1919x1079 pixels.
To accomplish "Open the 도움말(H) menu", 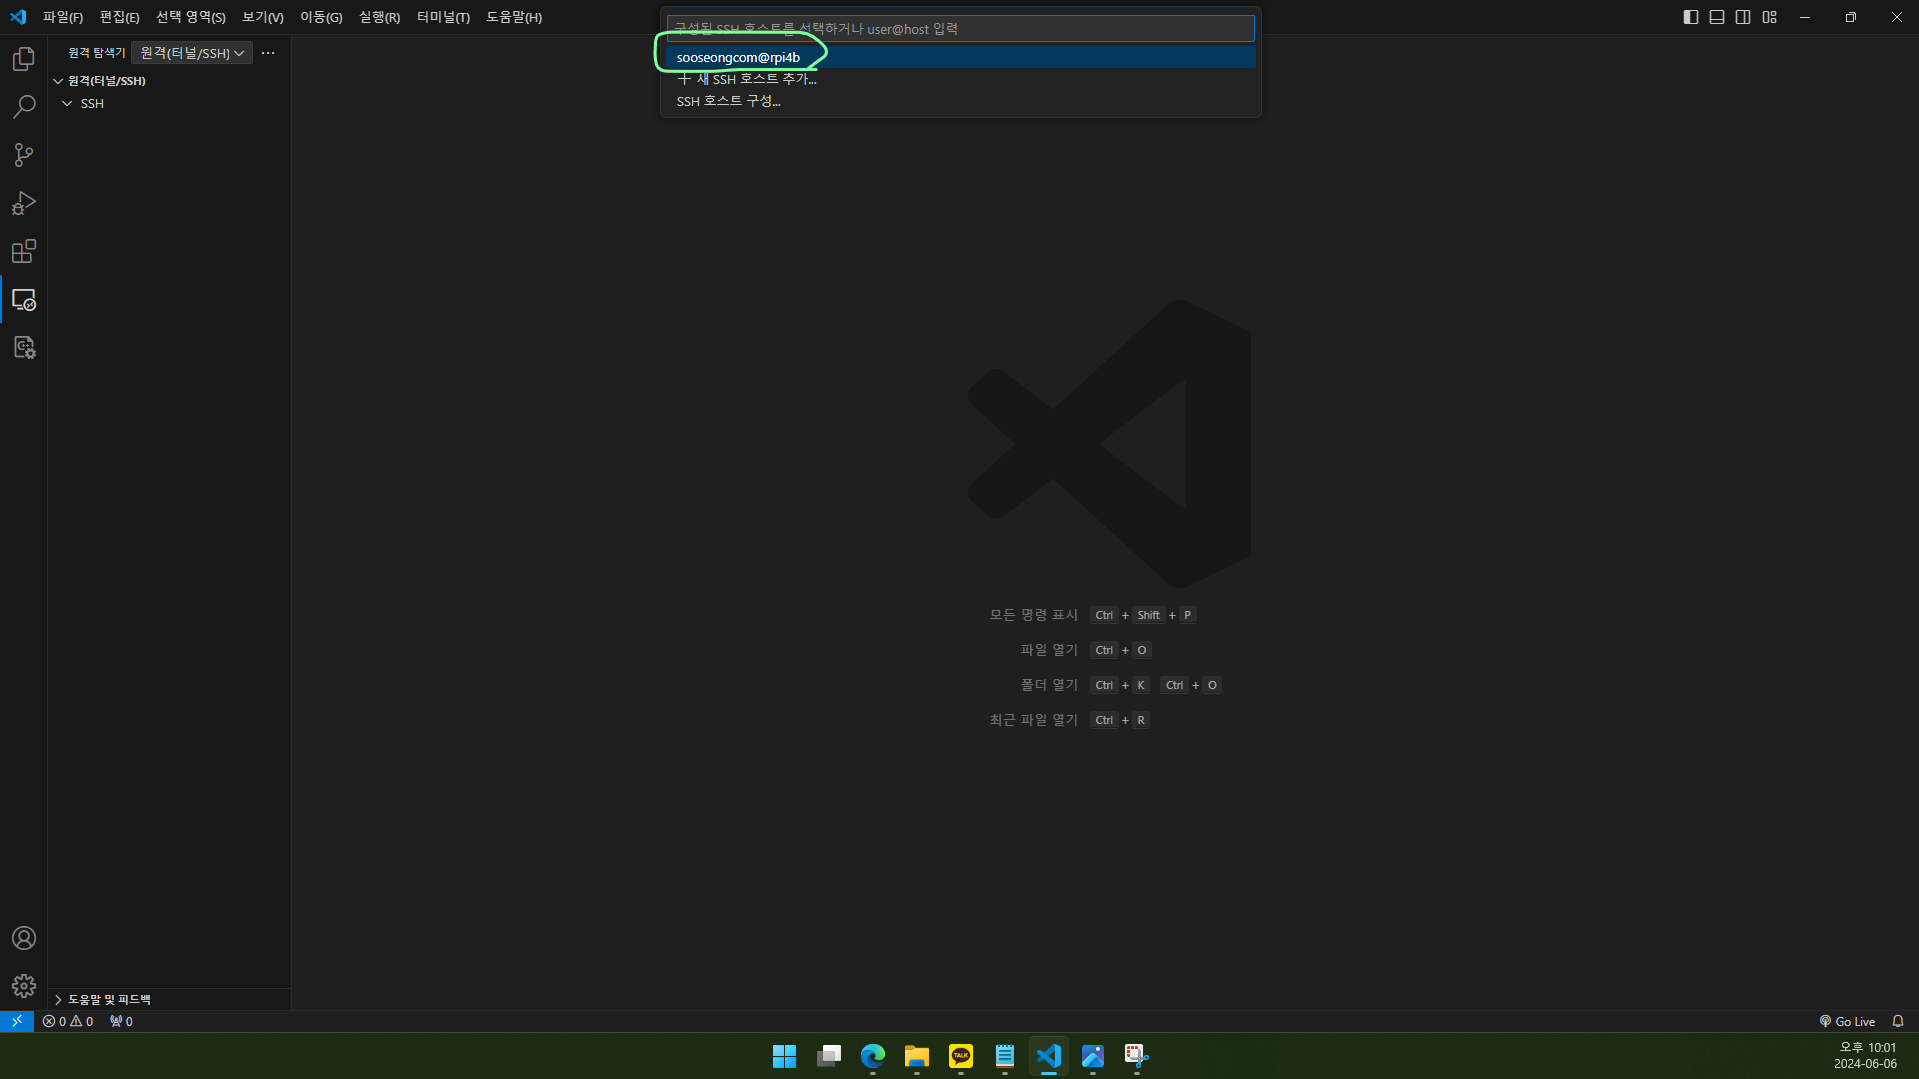I will [x=514, y=17].
